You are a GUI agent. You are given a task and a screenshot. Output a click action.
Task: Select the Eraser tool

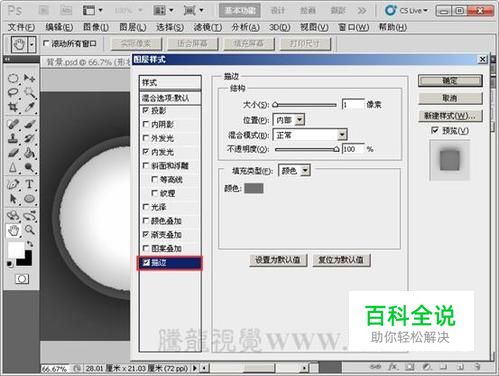(x=13, y=153)
